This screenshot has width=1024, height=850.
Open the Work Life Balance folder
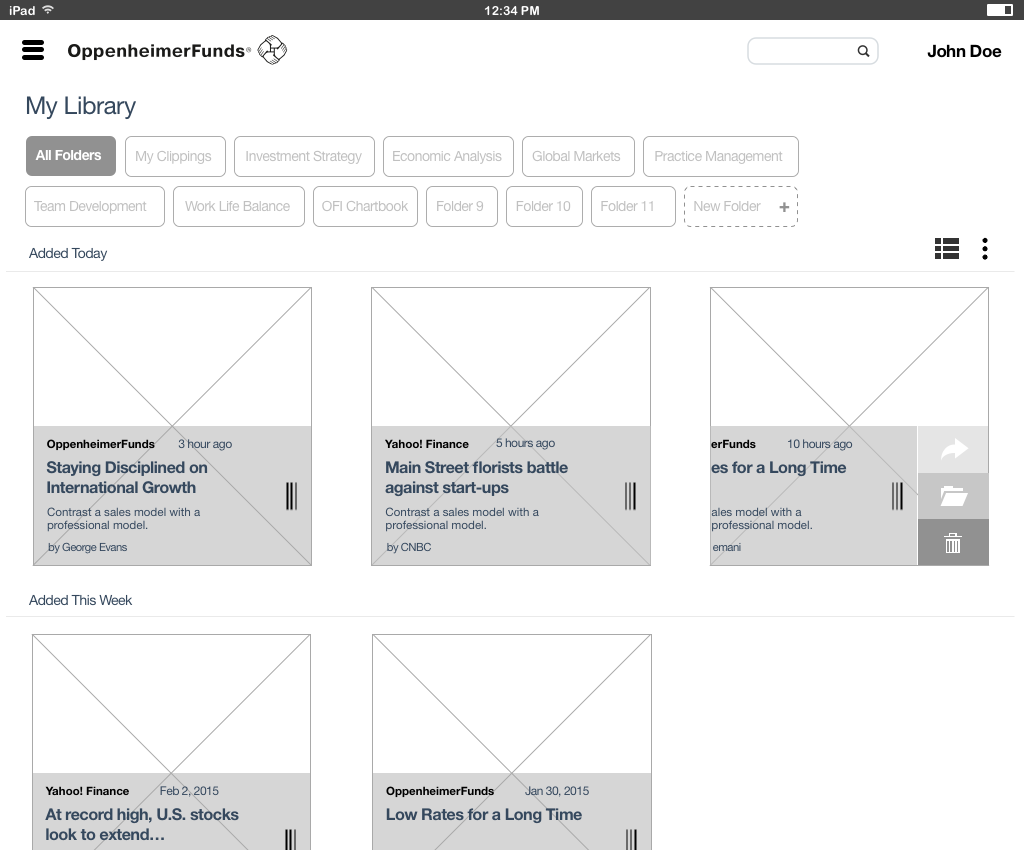click(x=238, y=206)
